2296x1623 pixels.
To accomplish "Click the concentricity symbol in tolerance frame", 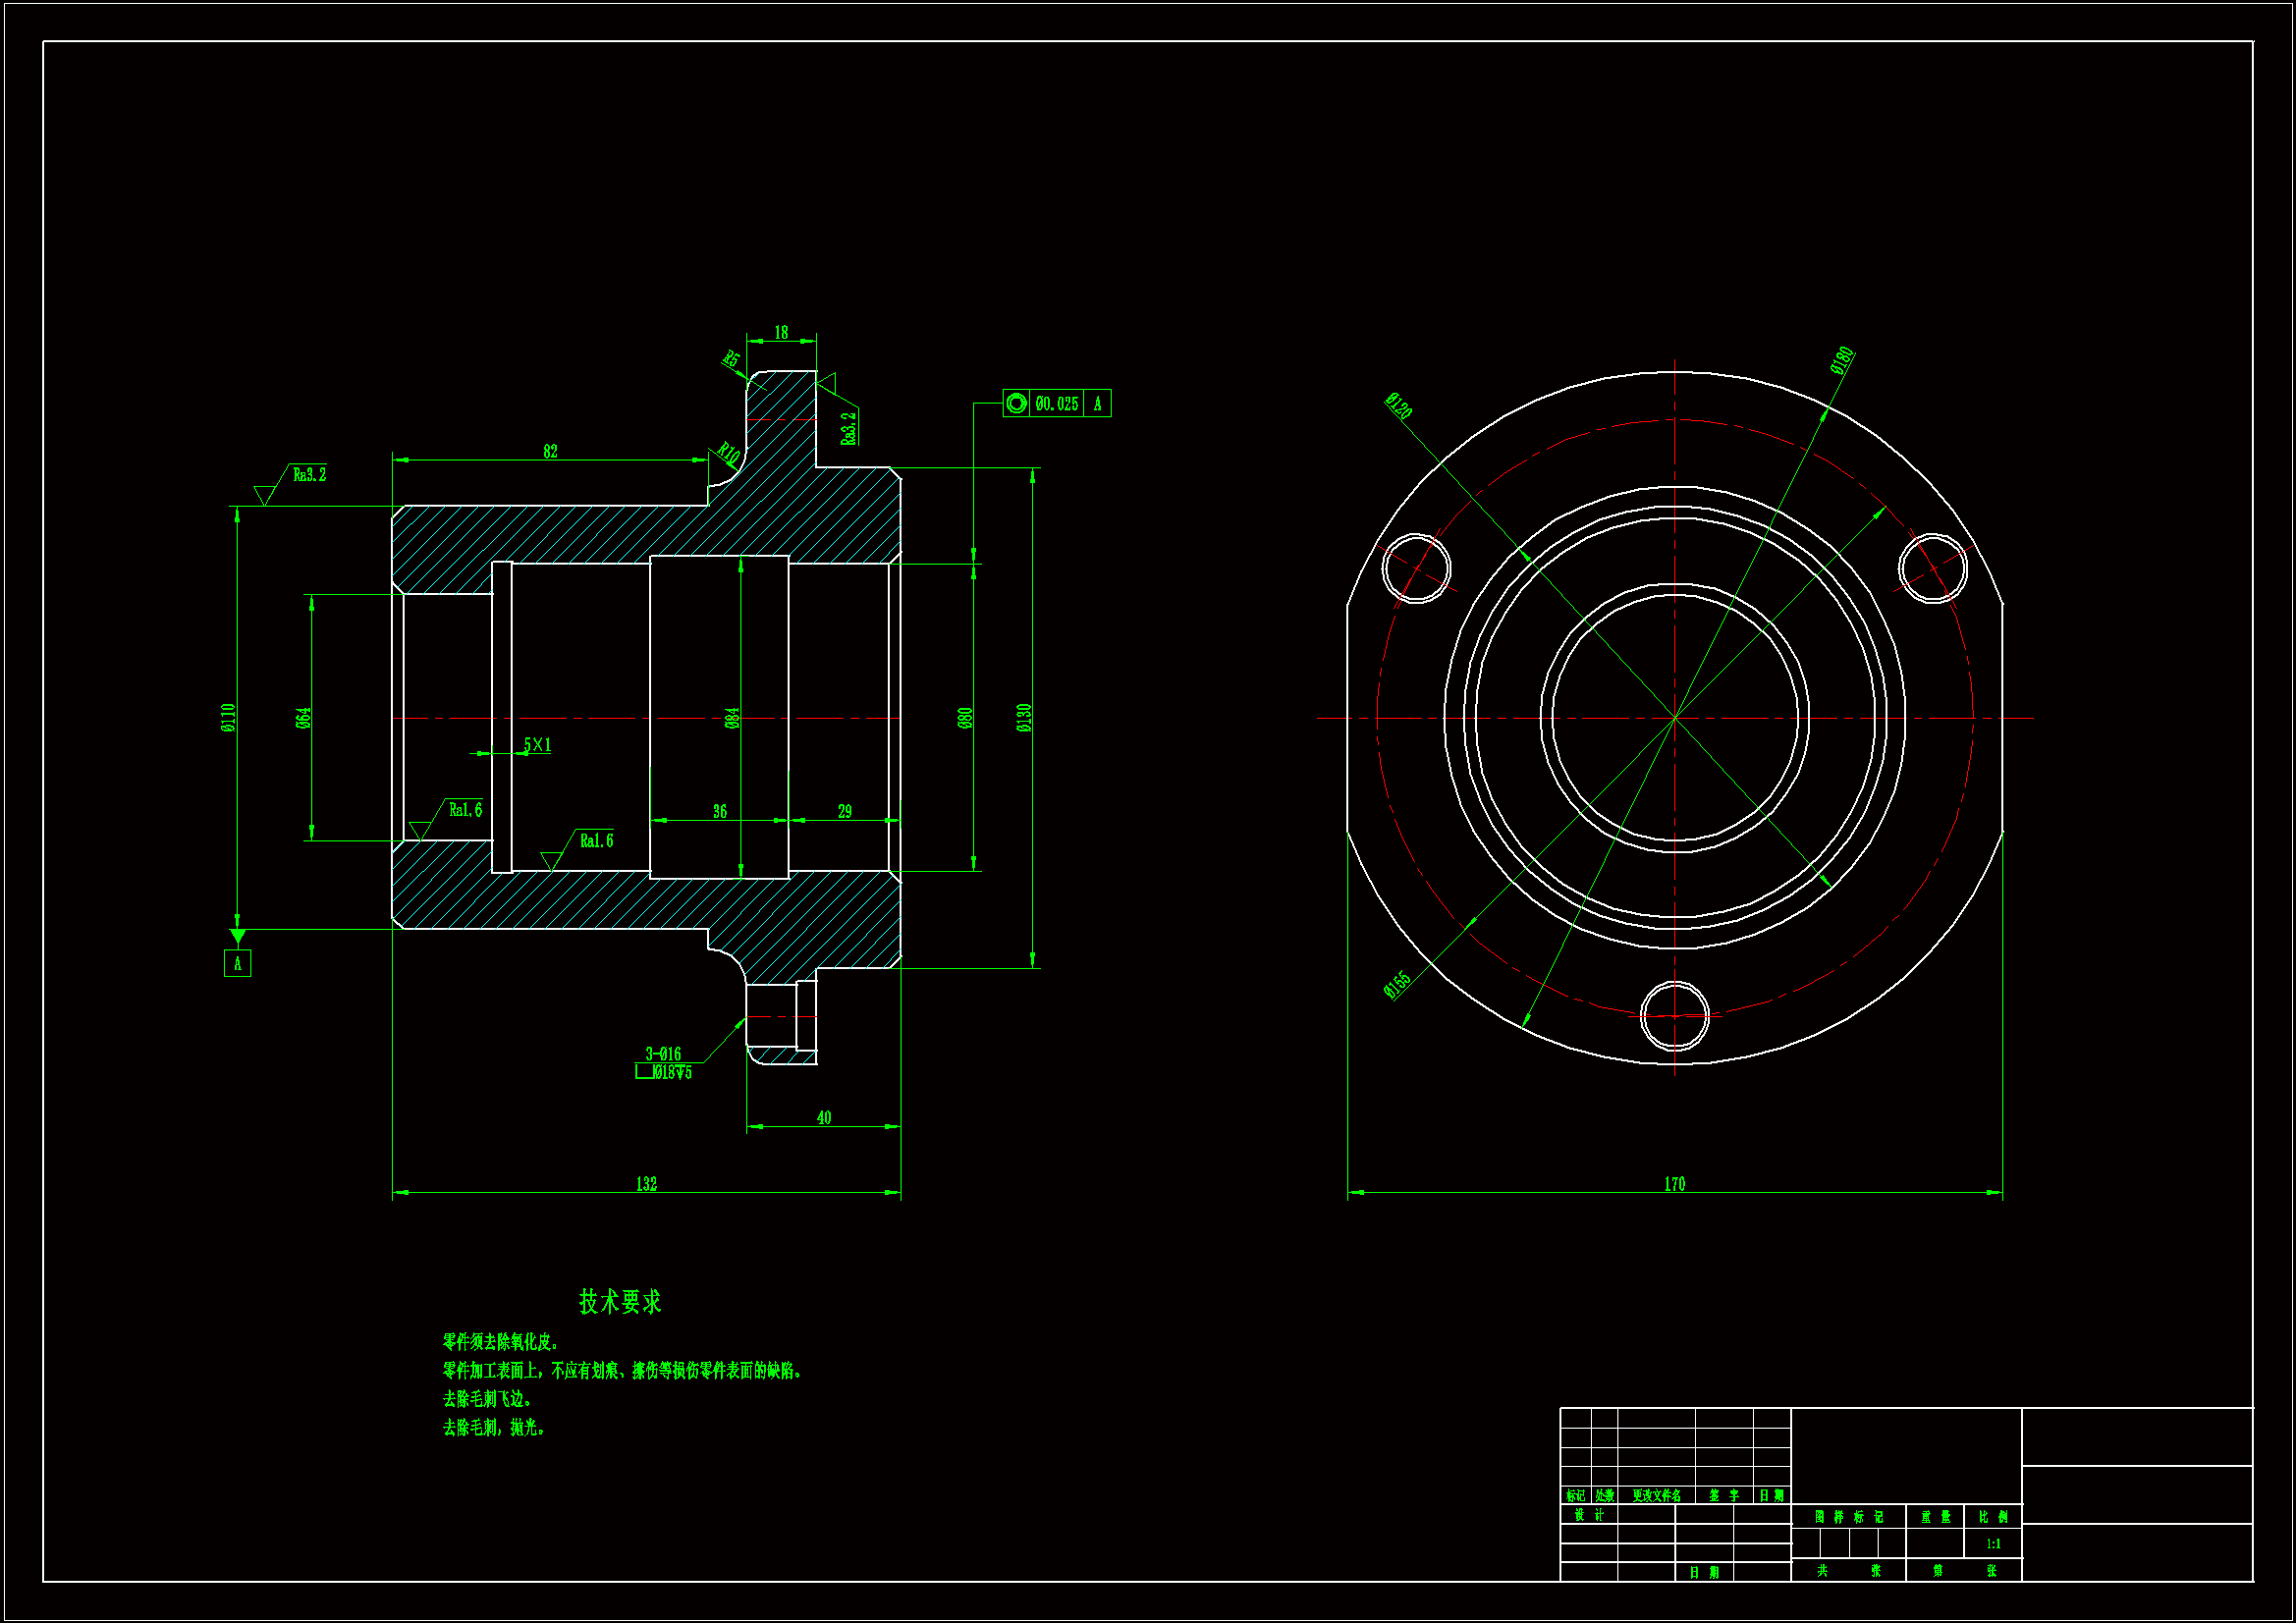I will (x=1016, y=403).
